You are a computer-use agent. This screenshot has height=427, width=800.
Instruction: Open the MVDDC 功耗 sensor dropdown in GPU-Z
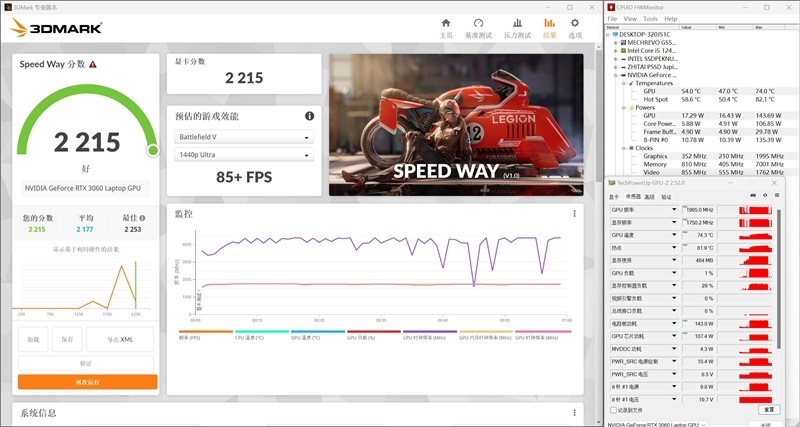pyautogui.click(x=674, y=349)
